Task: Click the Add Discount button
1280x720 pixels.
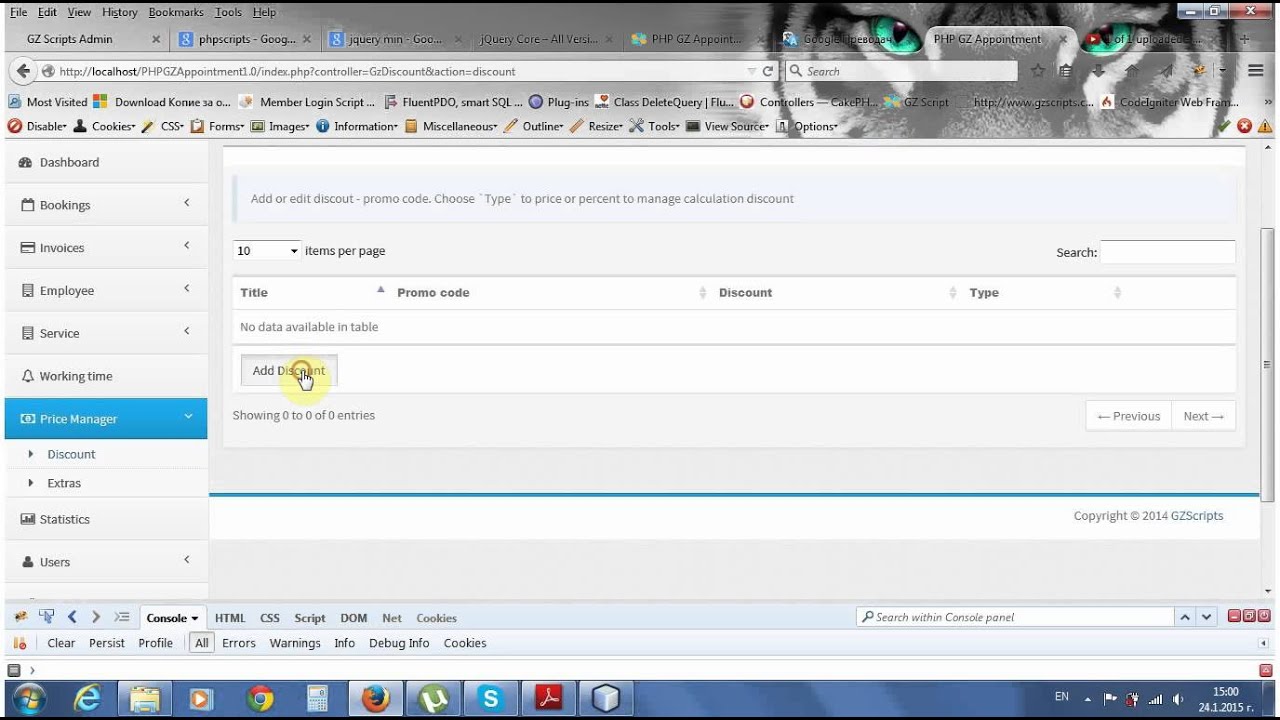Action: 289,370
